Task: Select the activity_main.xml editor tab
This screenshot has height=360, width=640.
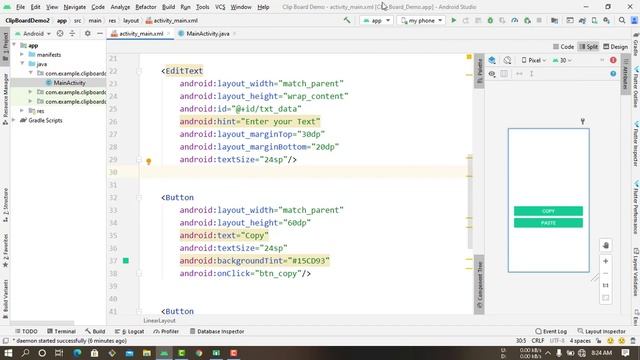Action: coord(140,33)
